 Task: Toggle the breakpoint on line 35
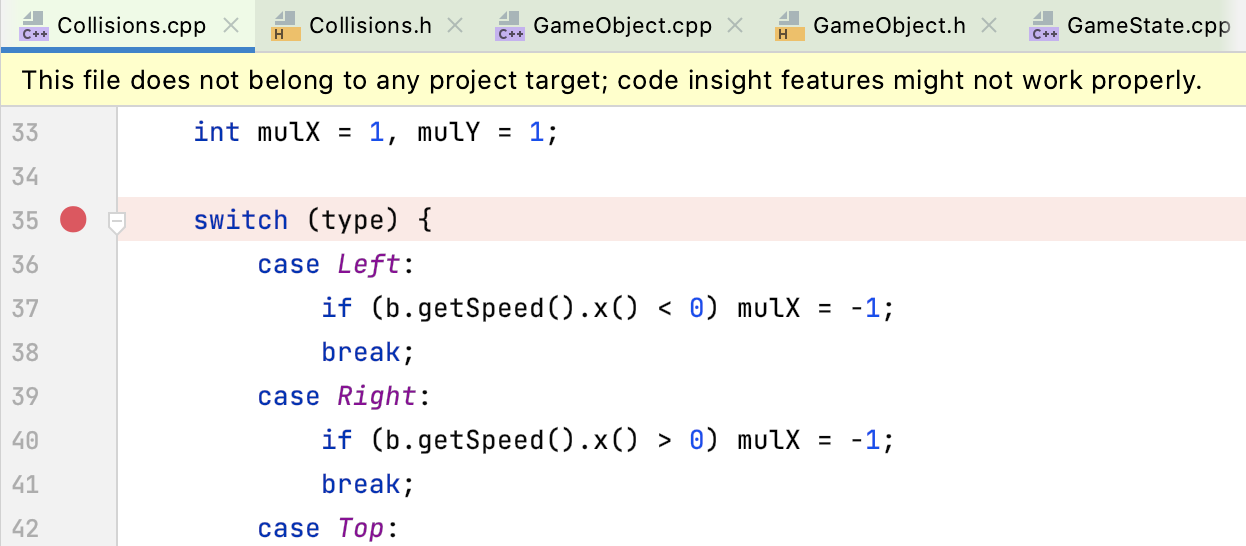(x=73, y=219)
